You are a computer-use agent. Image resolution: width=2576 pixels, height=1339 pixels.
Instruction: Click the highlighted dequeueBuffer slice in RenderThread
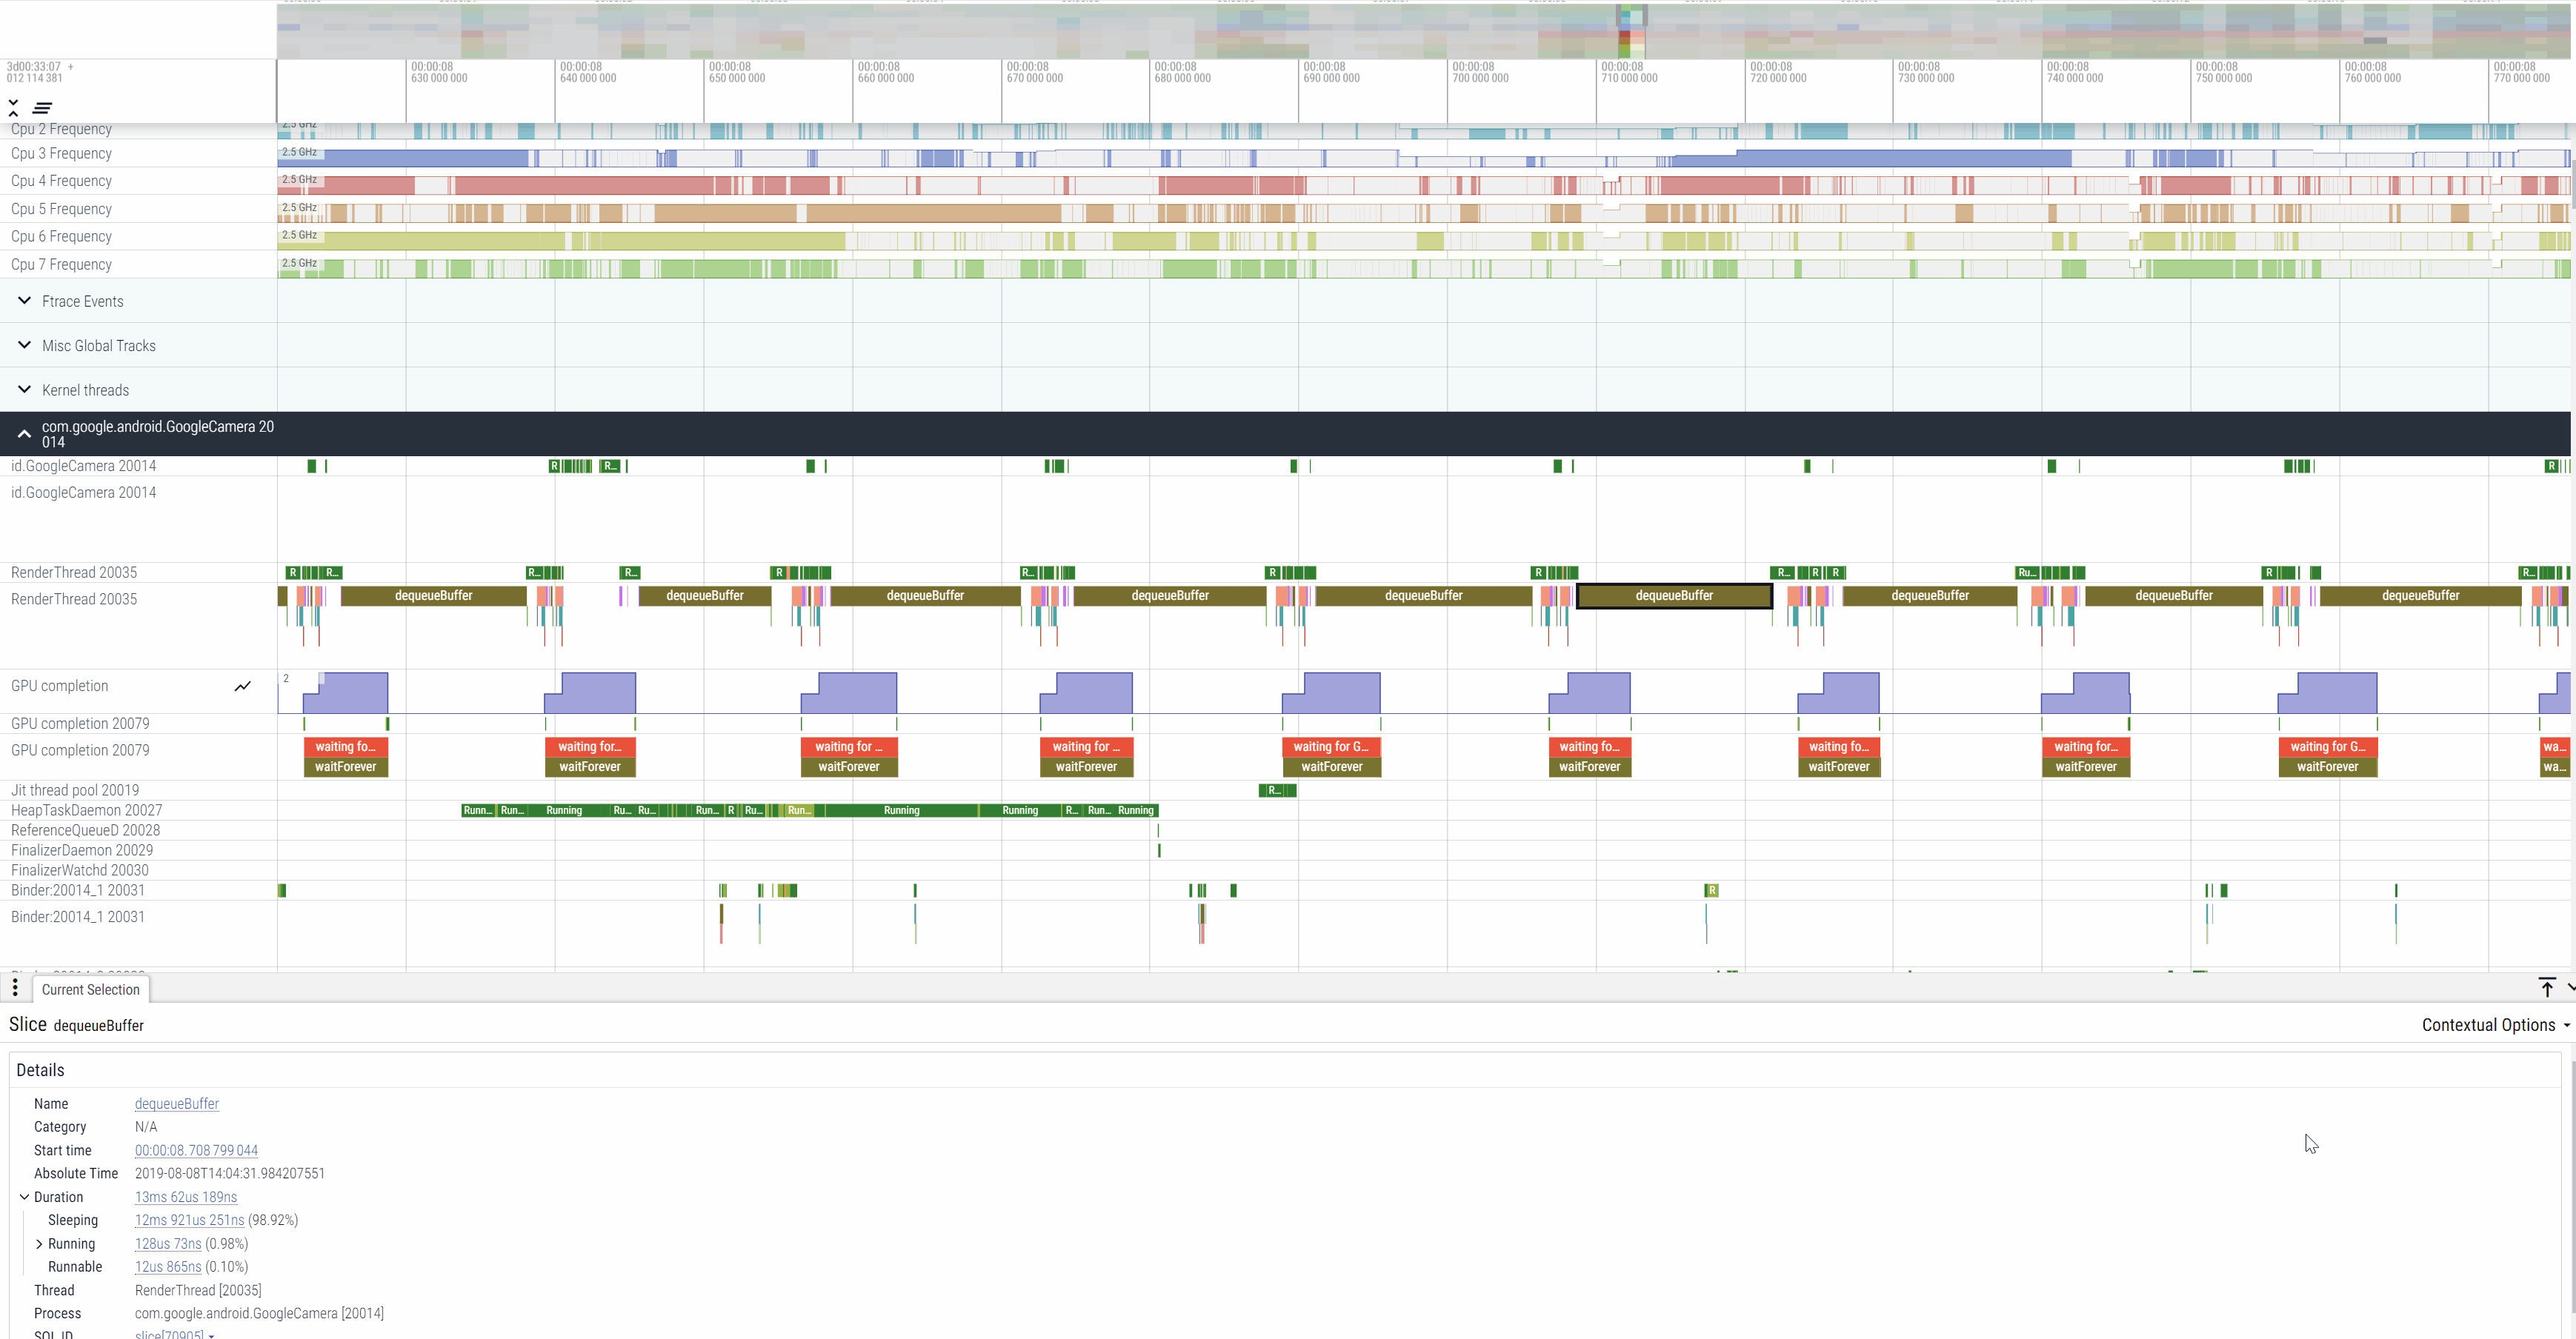[1674, 595]
